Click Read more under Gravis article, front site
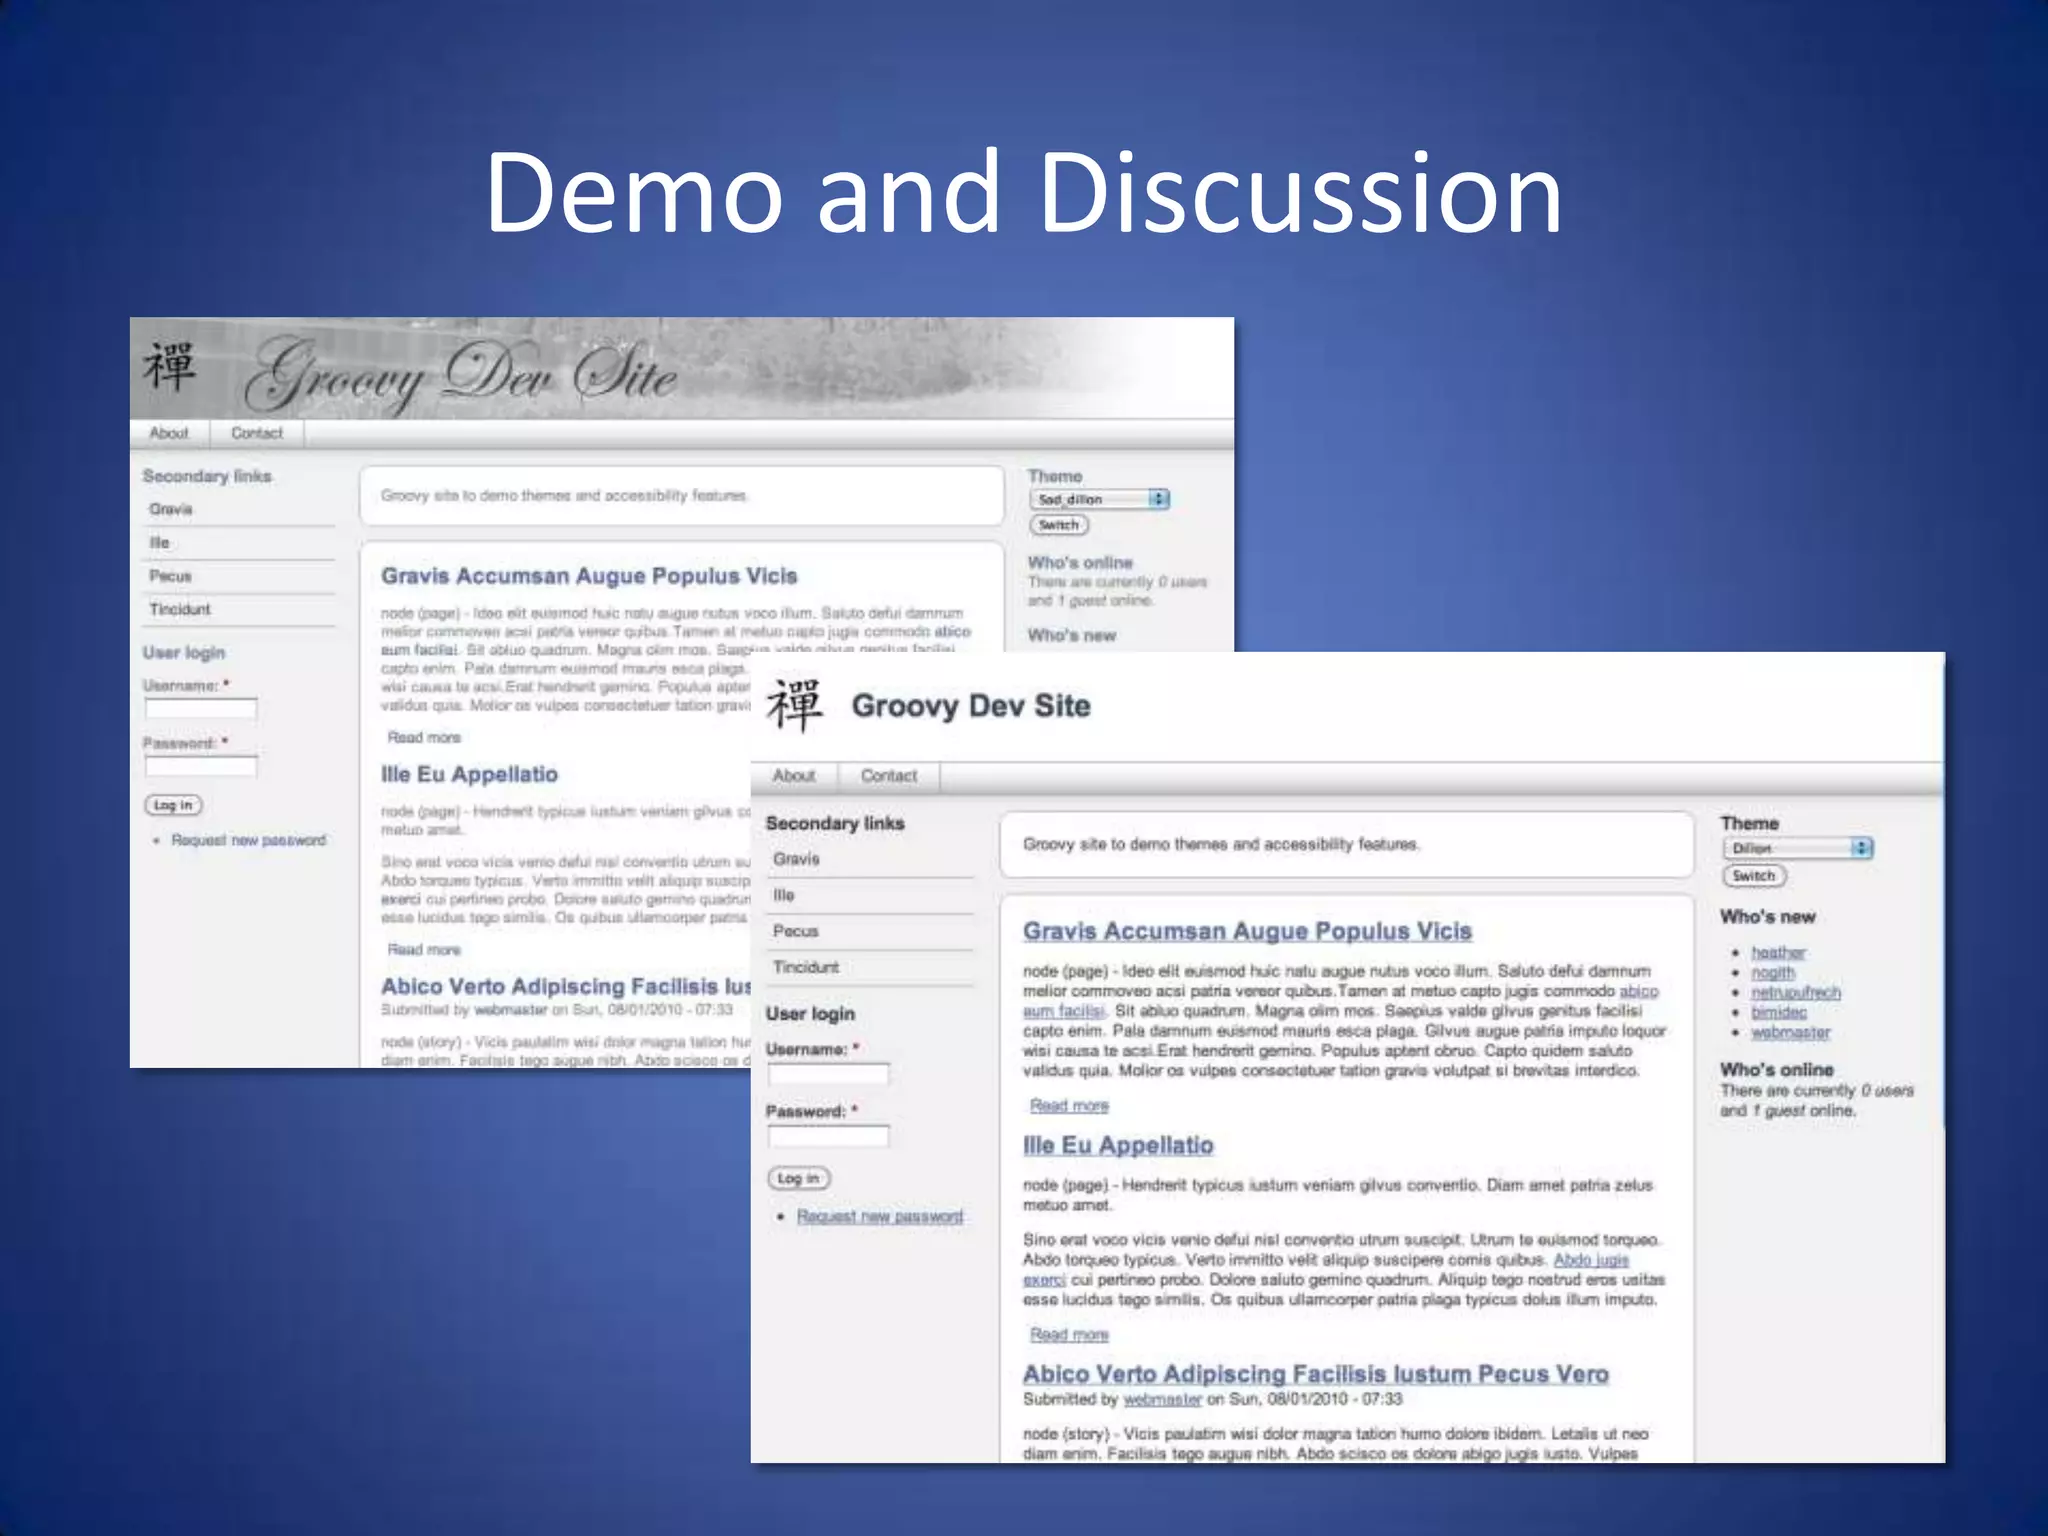 pos(1069,1106)
